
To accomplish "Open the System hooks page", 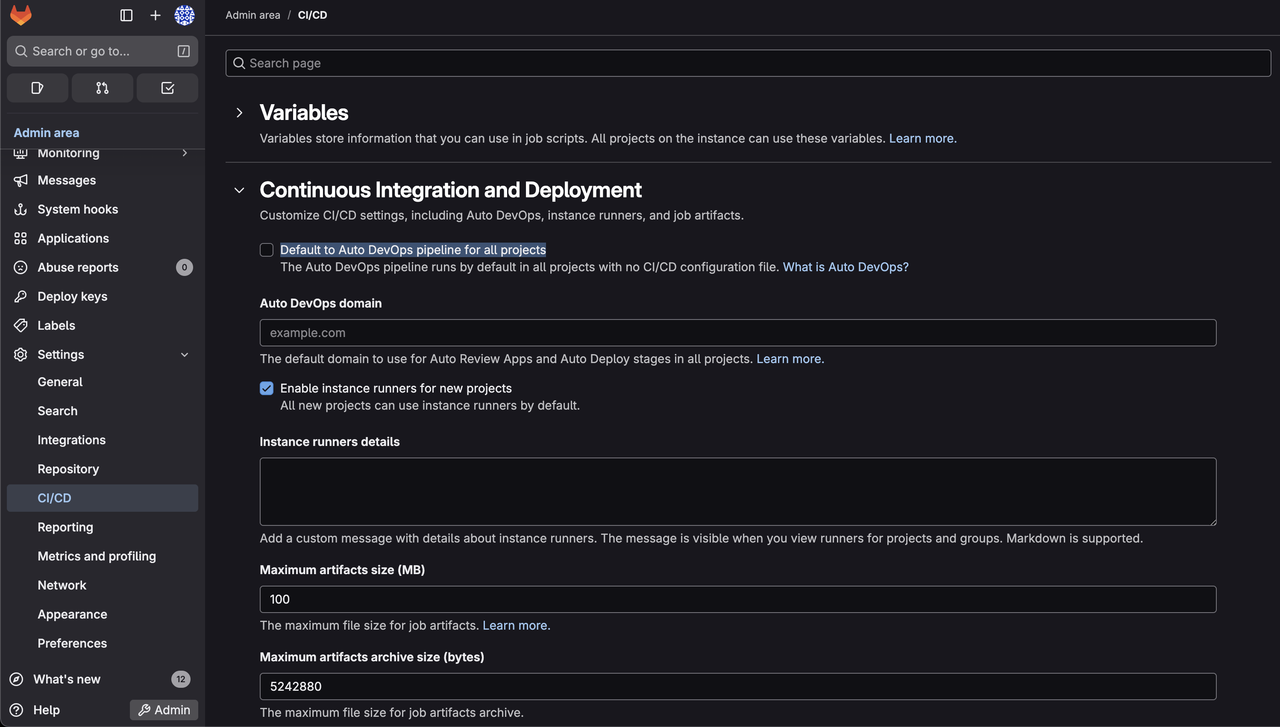I will coord(77,209).
